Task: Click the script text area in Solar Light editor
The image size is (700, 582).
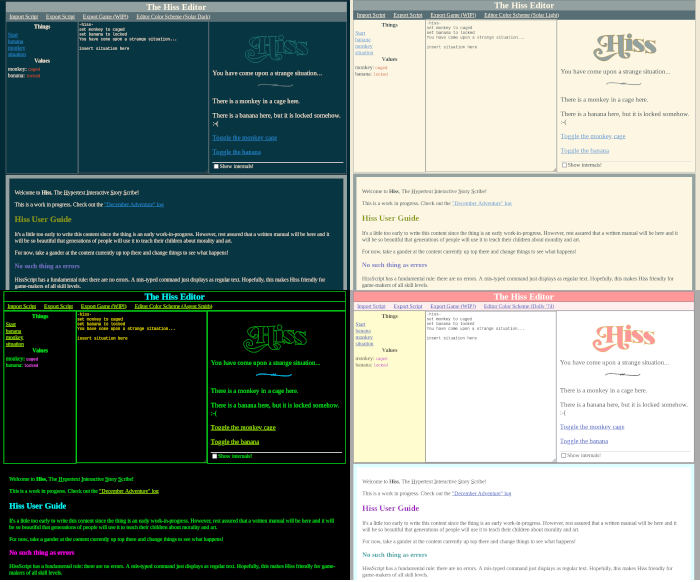Action: [x=491, y=96]
